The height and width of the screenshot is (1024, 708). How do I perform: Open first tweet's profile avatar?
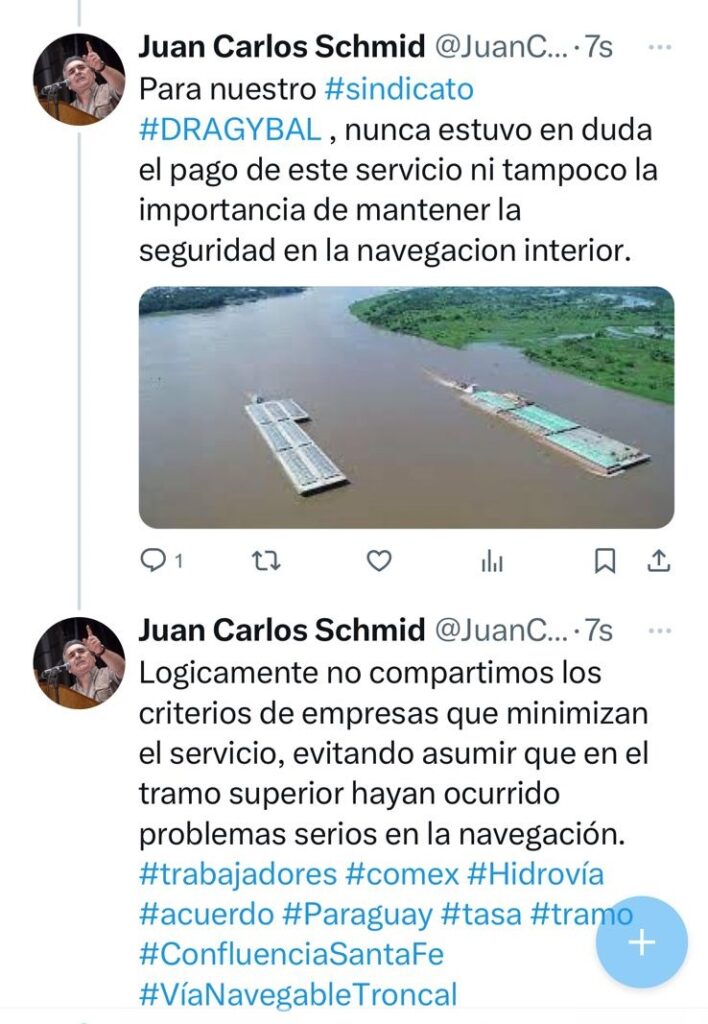(79, 80)
